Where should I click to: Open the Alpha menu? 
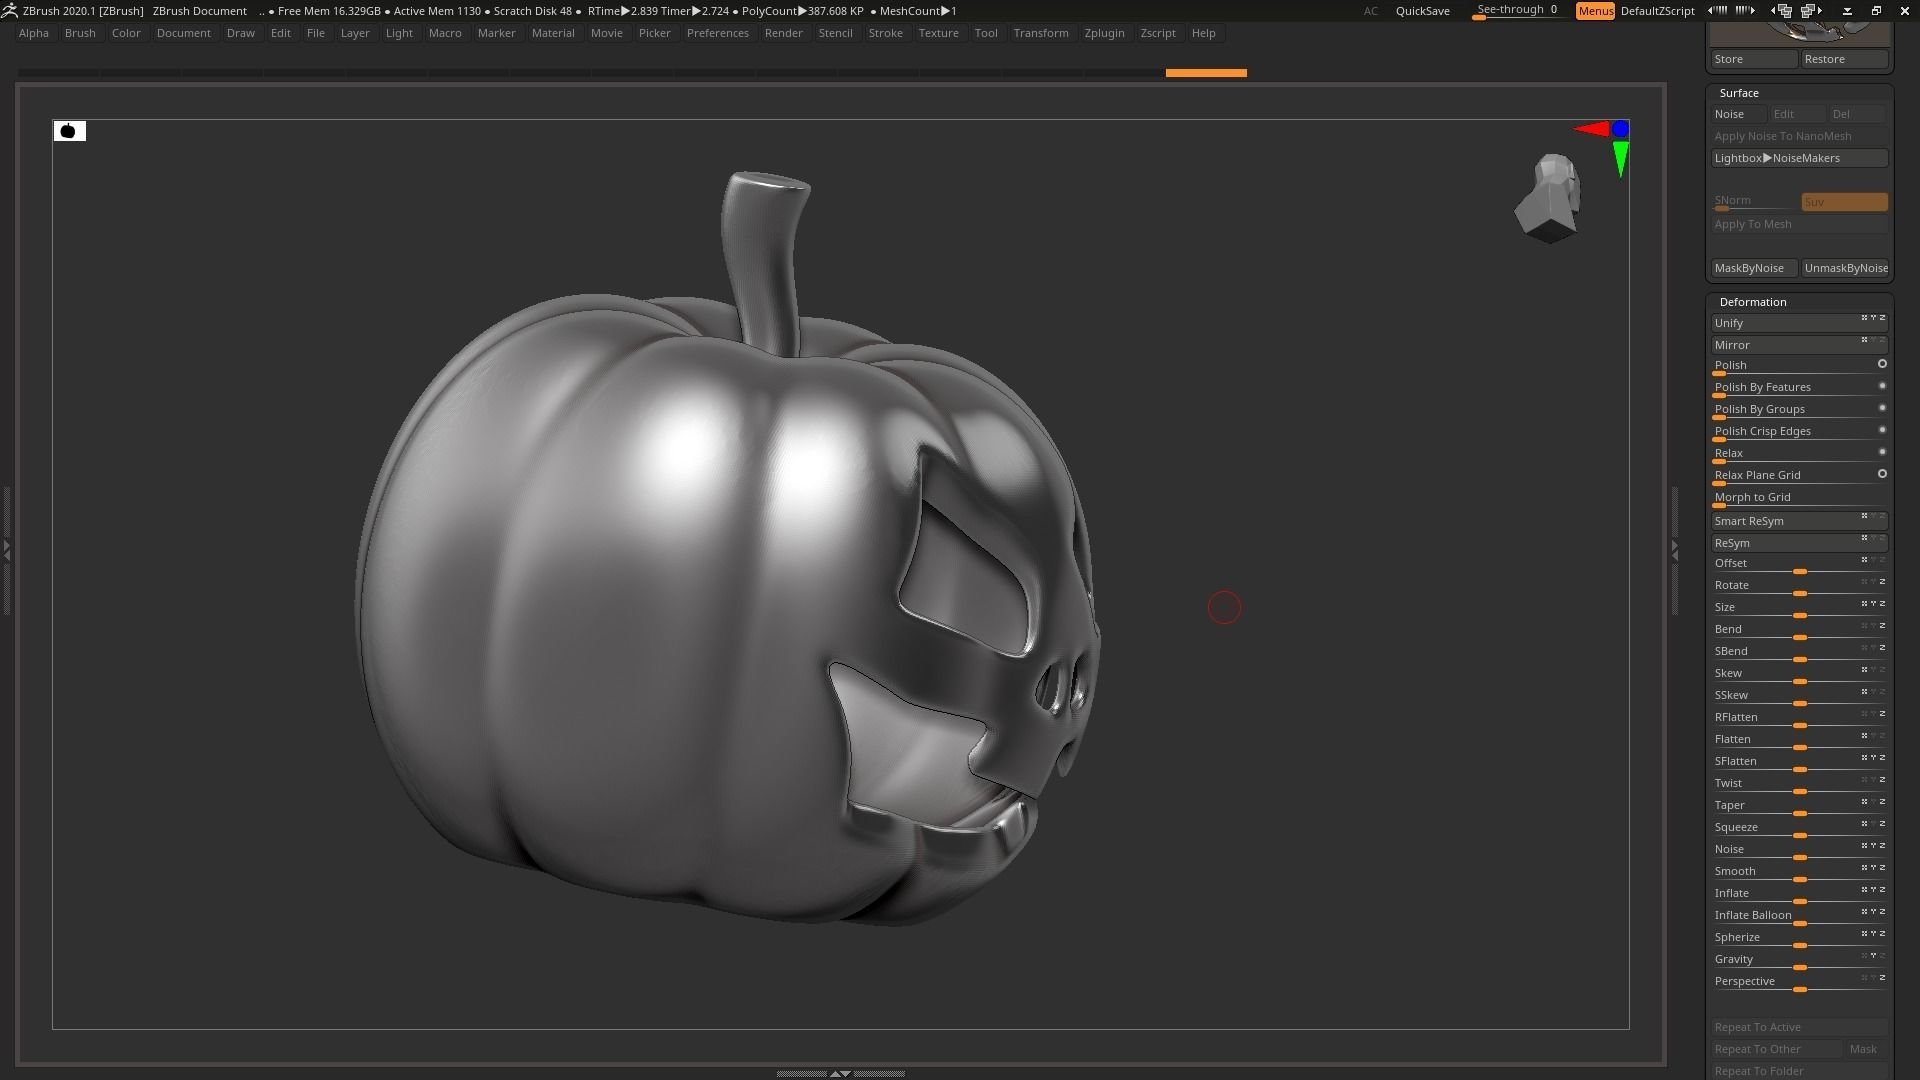[x=34, y=33]
